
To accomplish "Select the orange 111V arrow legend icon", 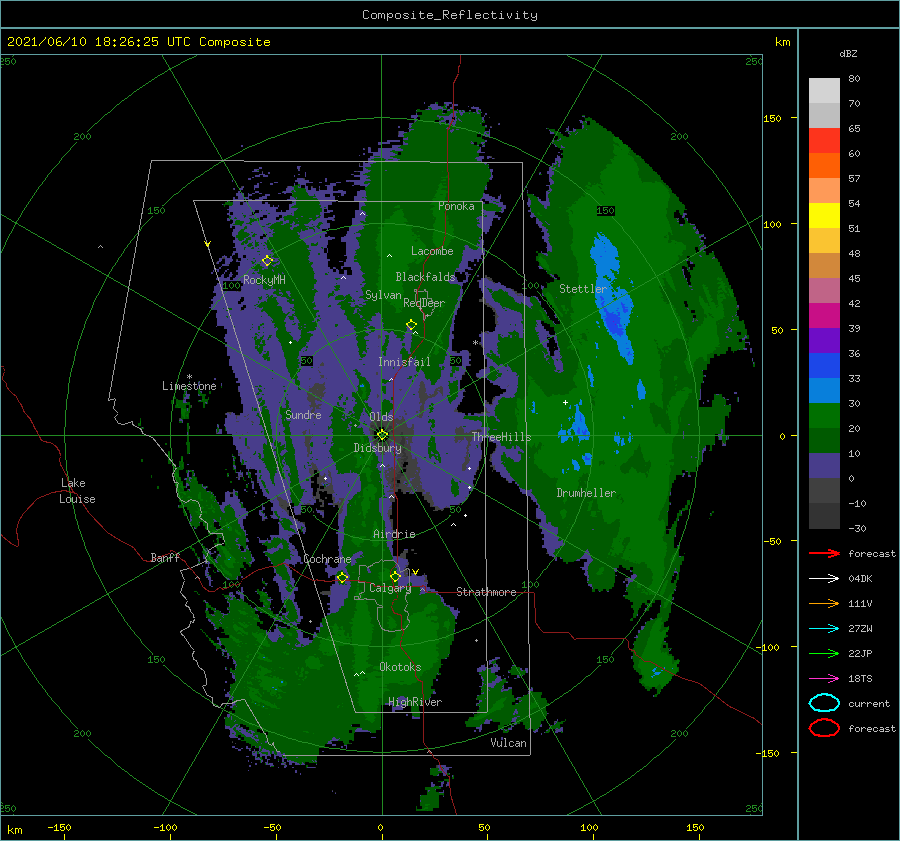I will (824, 603).
